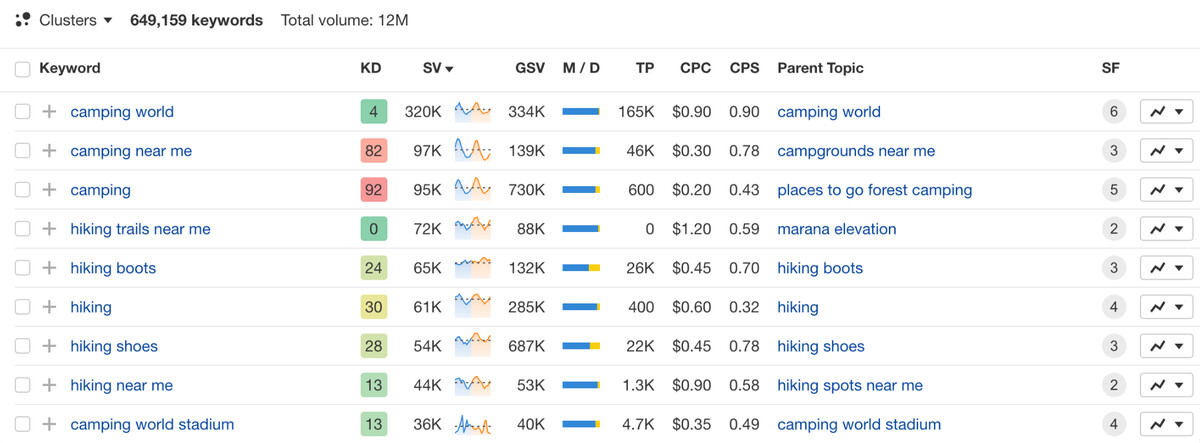This screenshot has width=1200, height=443.
Task: Open search volume trend chart for camping near me
Action: click(x=472, y=150)
